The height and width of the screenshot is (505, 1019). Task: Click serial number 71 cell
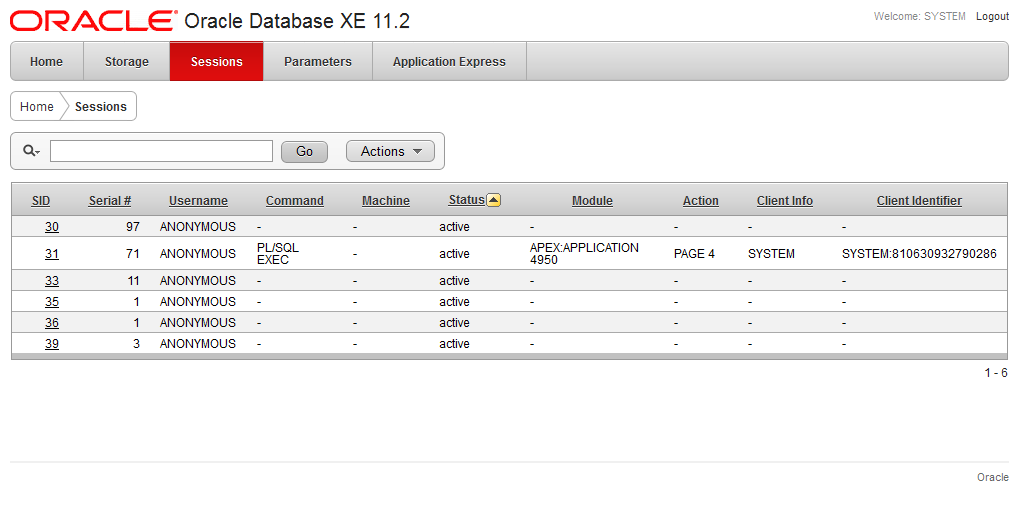(133, 253)
